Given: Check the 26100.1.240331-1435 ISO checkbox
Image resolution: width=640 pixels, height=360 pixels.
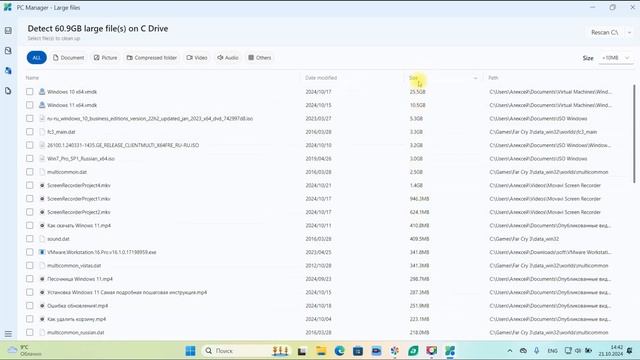Looking at the screenshot, I should [29, 145].
